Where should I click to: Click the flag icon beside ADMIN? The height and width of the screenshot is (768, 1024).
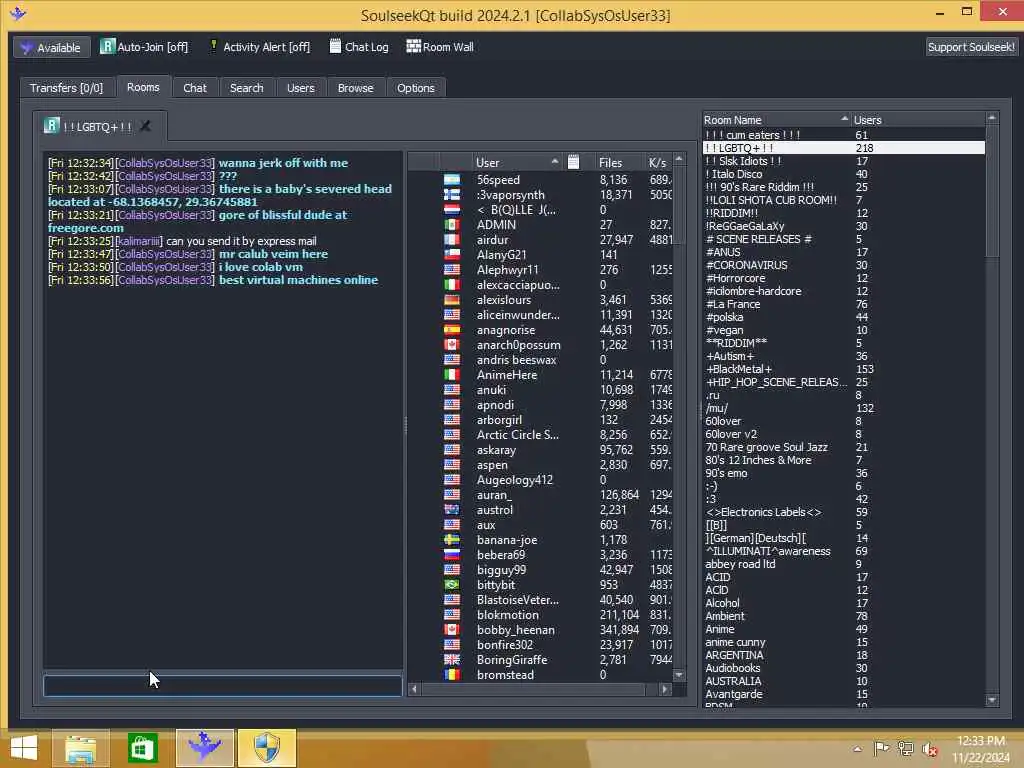pyautogui.click(x=452, y=225)
